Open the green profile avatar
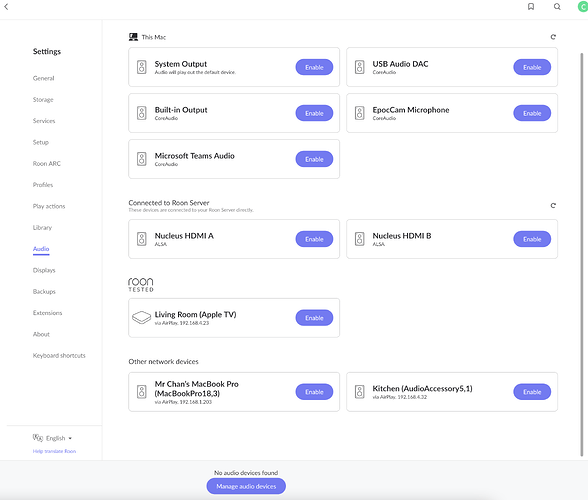 point(583,6)
